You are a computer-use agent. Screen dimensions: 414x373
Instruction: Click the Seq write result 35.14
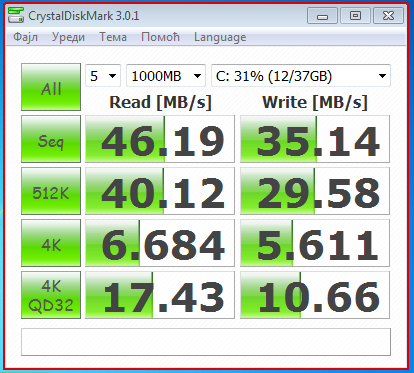(x=315, y=139)
